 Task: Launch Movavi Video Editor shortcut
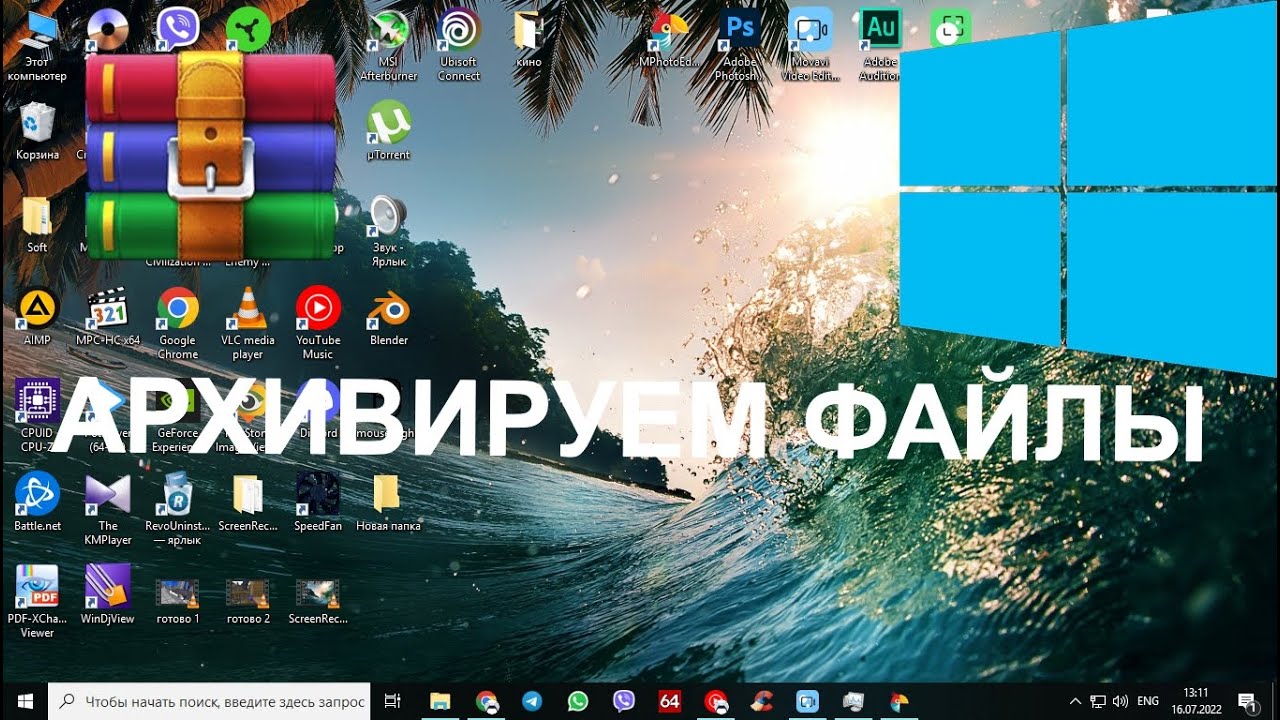coord(810,46)
